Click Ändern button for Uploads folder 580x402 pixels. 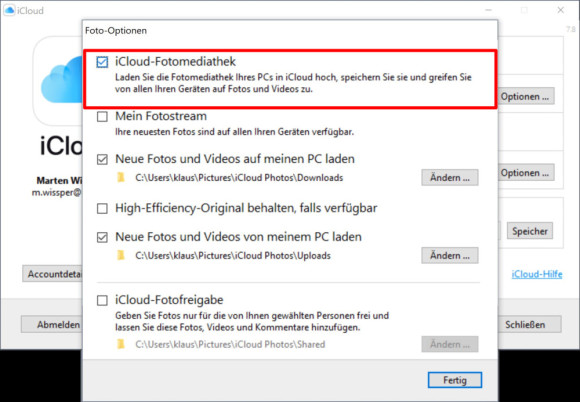coord(450,256)
